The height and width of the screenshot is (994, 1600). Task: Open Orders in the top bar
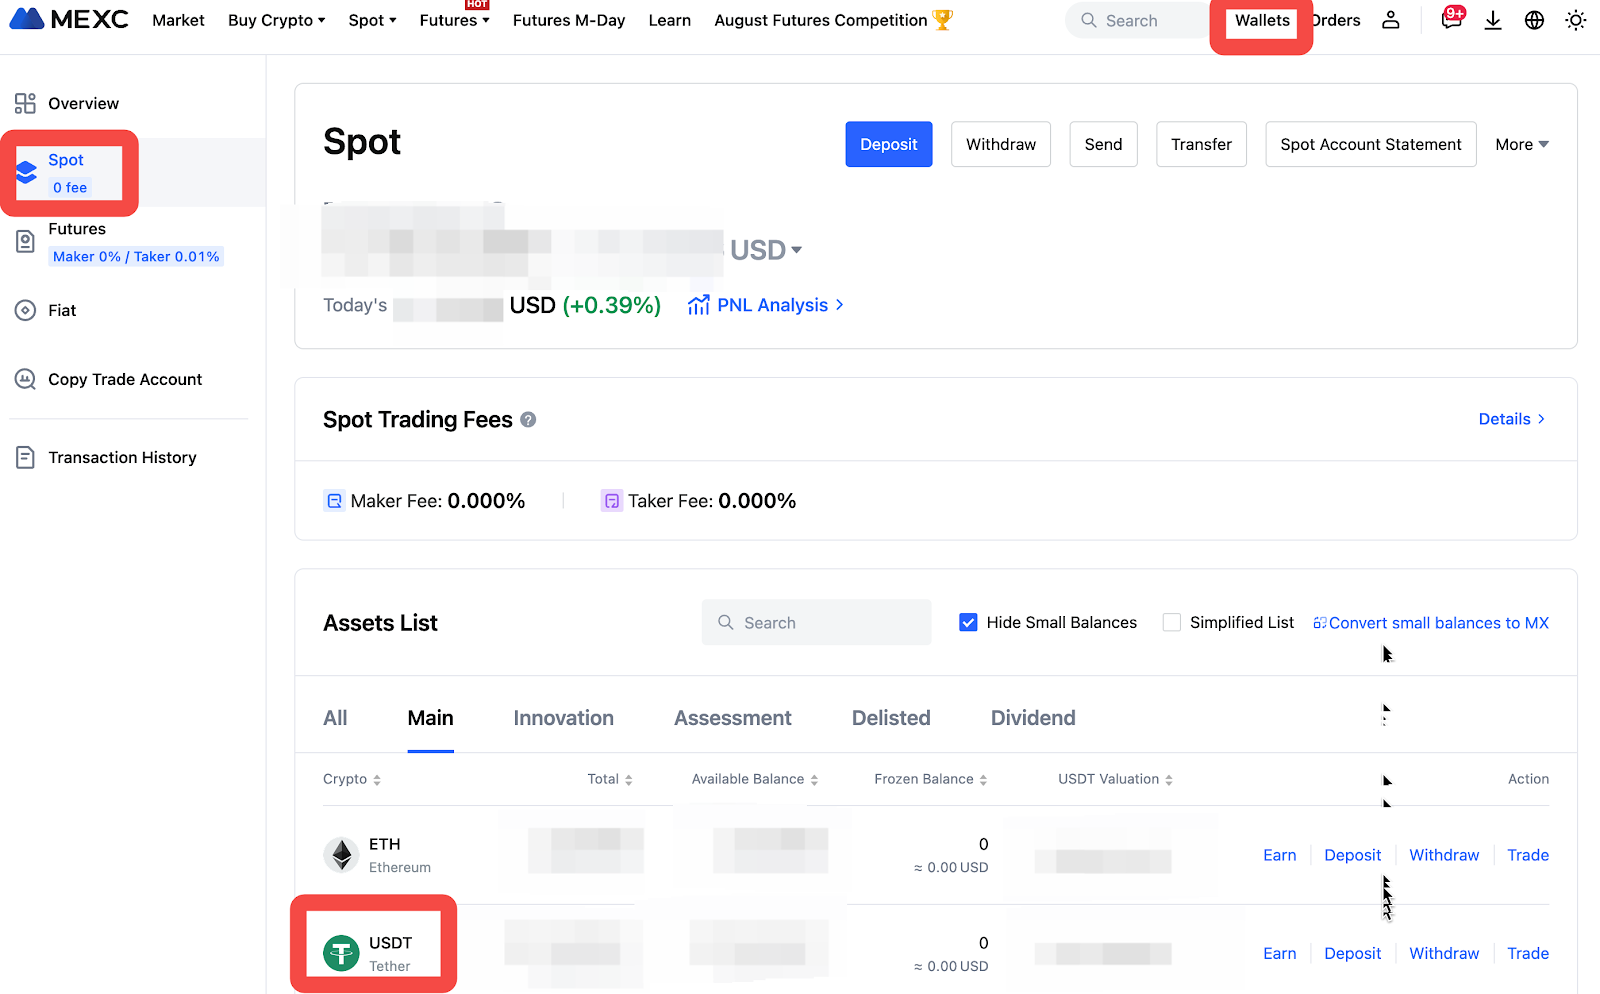pos(1337,20)
